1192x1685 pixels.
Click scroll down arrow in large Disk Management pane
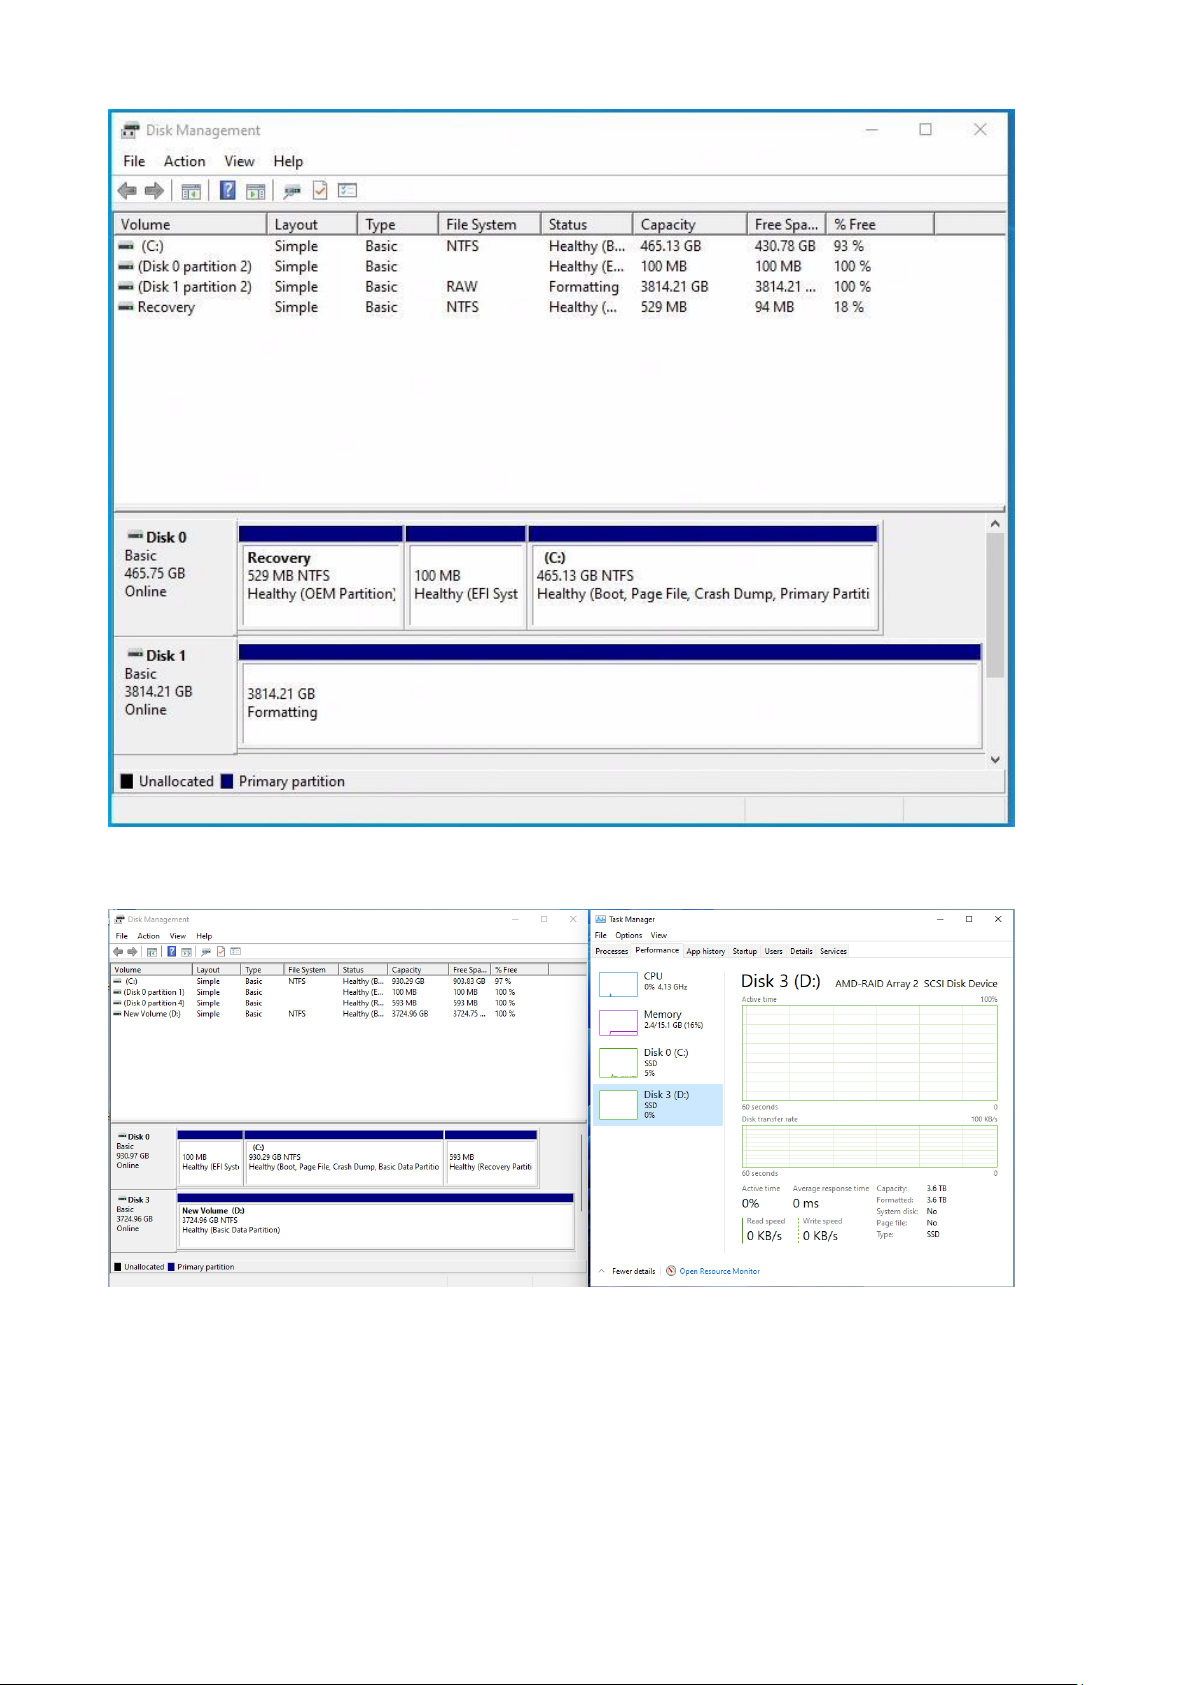coord(995,759)
